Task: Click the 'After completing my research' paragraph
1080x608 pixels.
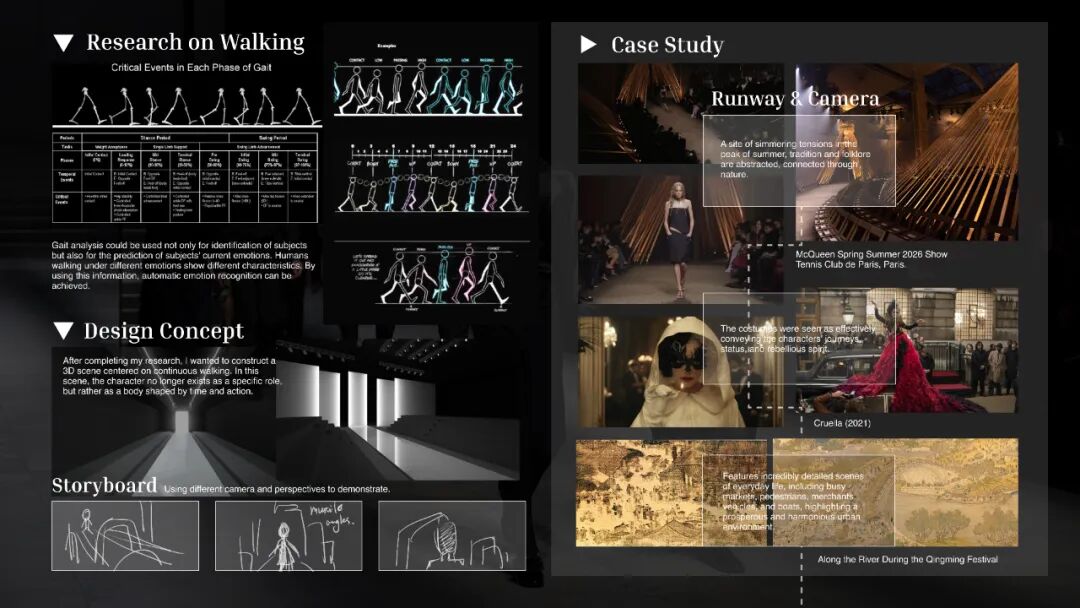Action: 172,376
